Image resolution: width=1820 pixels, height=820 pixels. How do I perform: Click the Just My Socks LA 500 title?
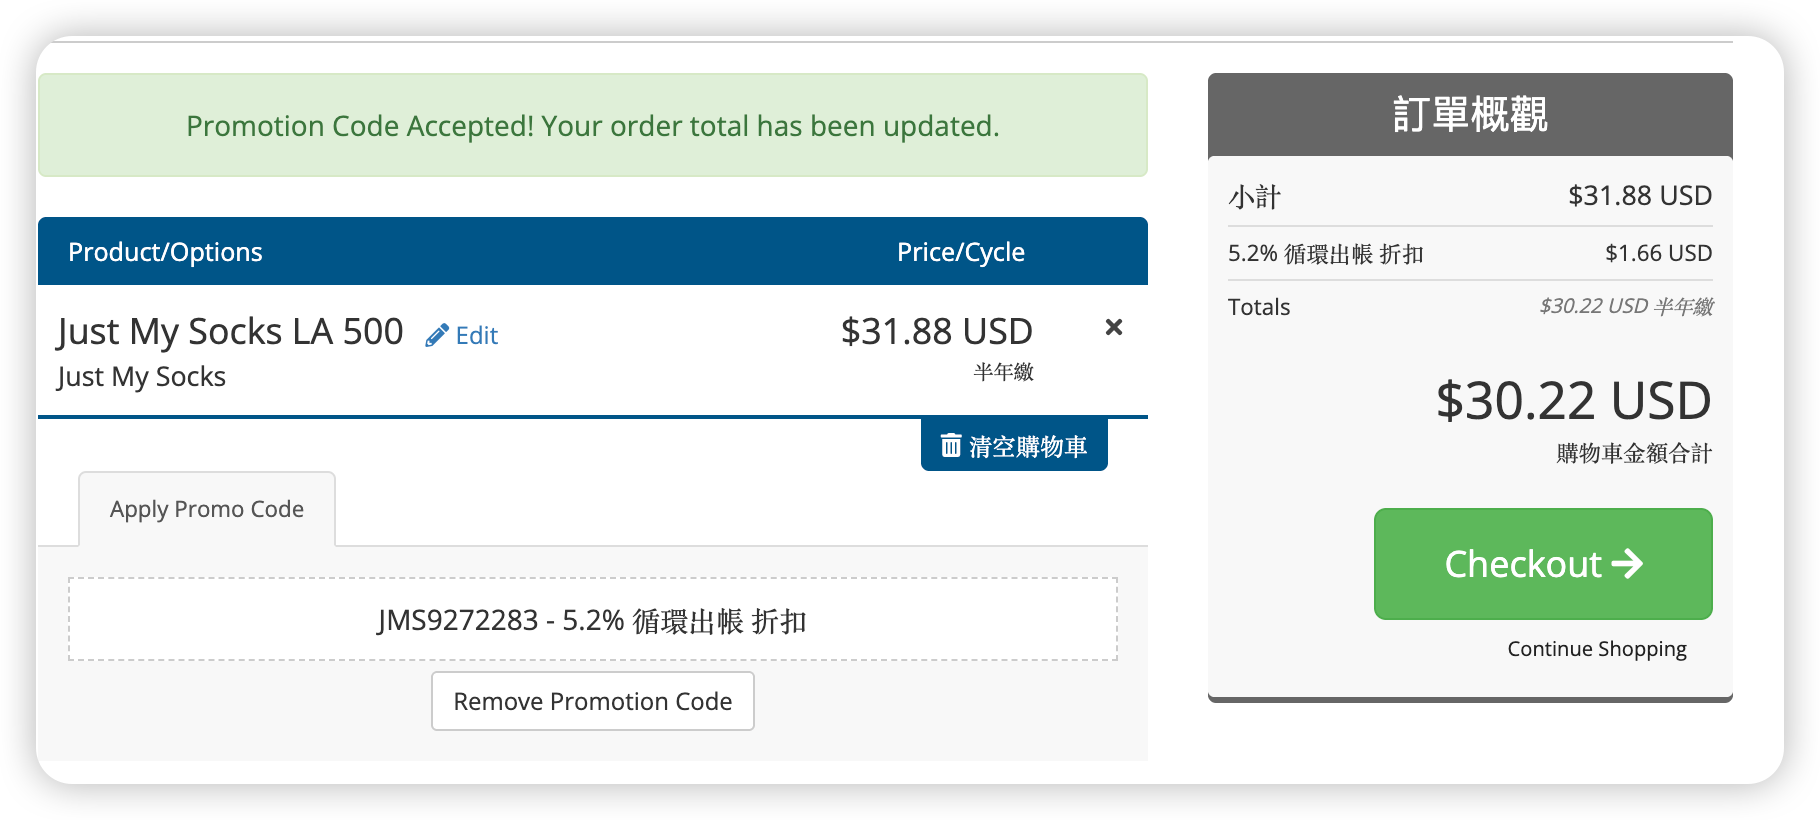[230, 332]
